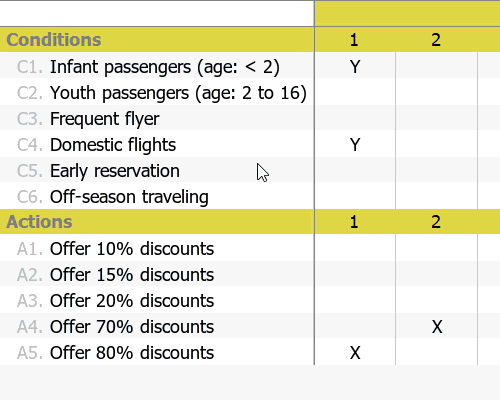This screenshot has height=400, width=500.
Task: Click empty rule 2 cell for Frequent flyer
Action: (437, 119)
